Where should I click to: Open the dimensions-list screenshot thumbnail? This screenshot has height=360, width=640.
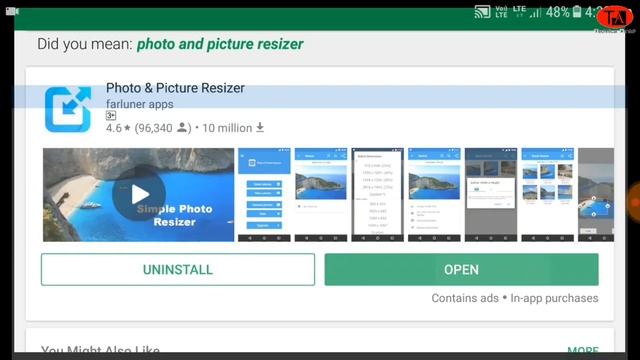pos(378,195)
